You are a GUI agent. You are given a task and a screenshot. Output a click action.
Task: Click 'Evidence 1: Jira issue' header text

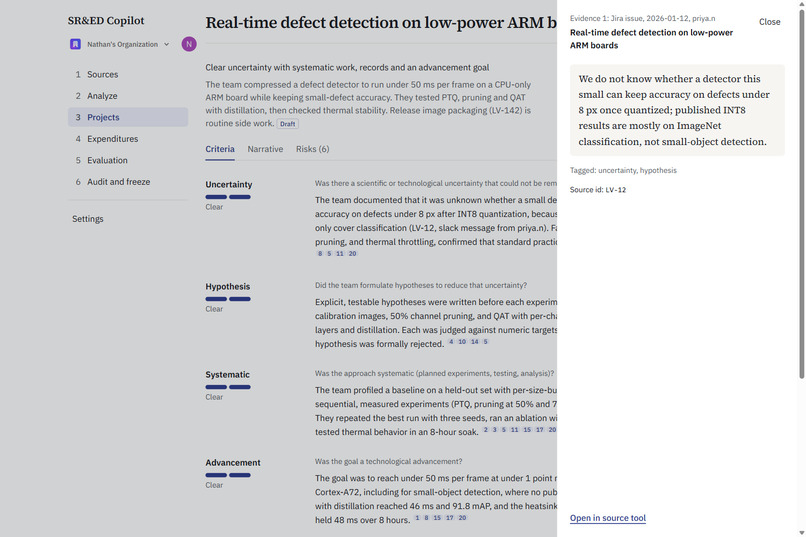coord(642,18)
